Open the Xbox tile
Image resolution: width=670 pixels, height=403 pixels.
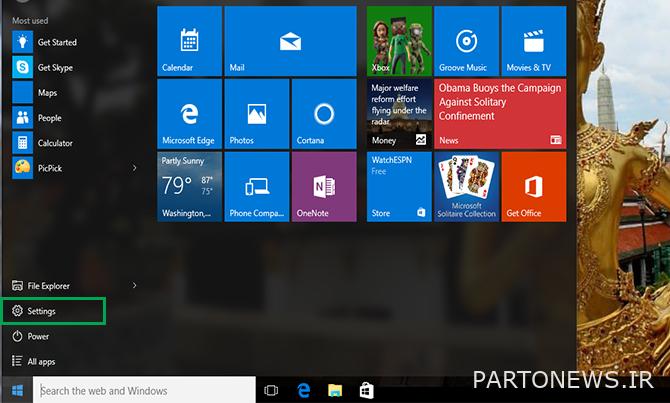pyautogui.click(x=399, y=41)
